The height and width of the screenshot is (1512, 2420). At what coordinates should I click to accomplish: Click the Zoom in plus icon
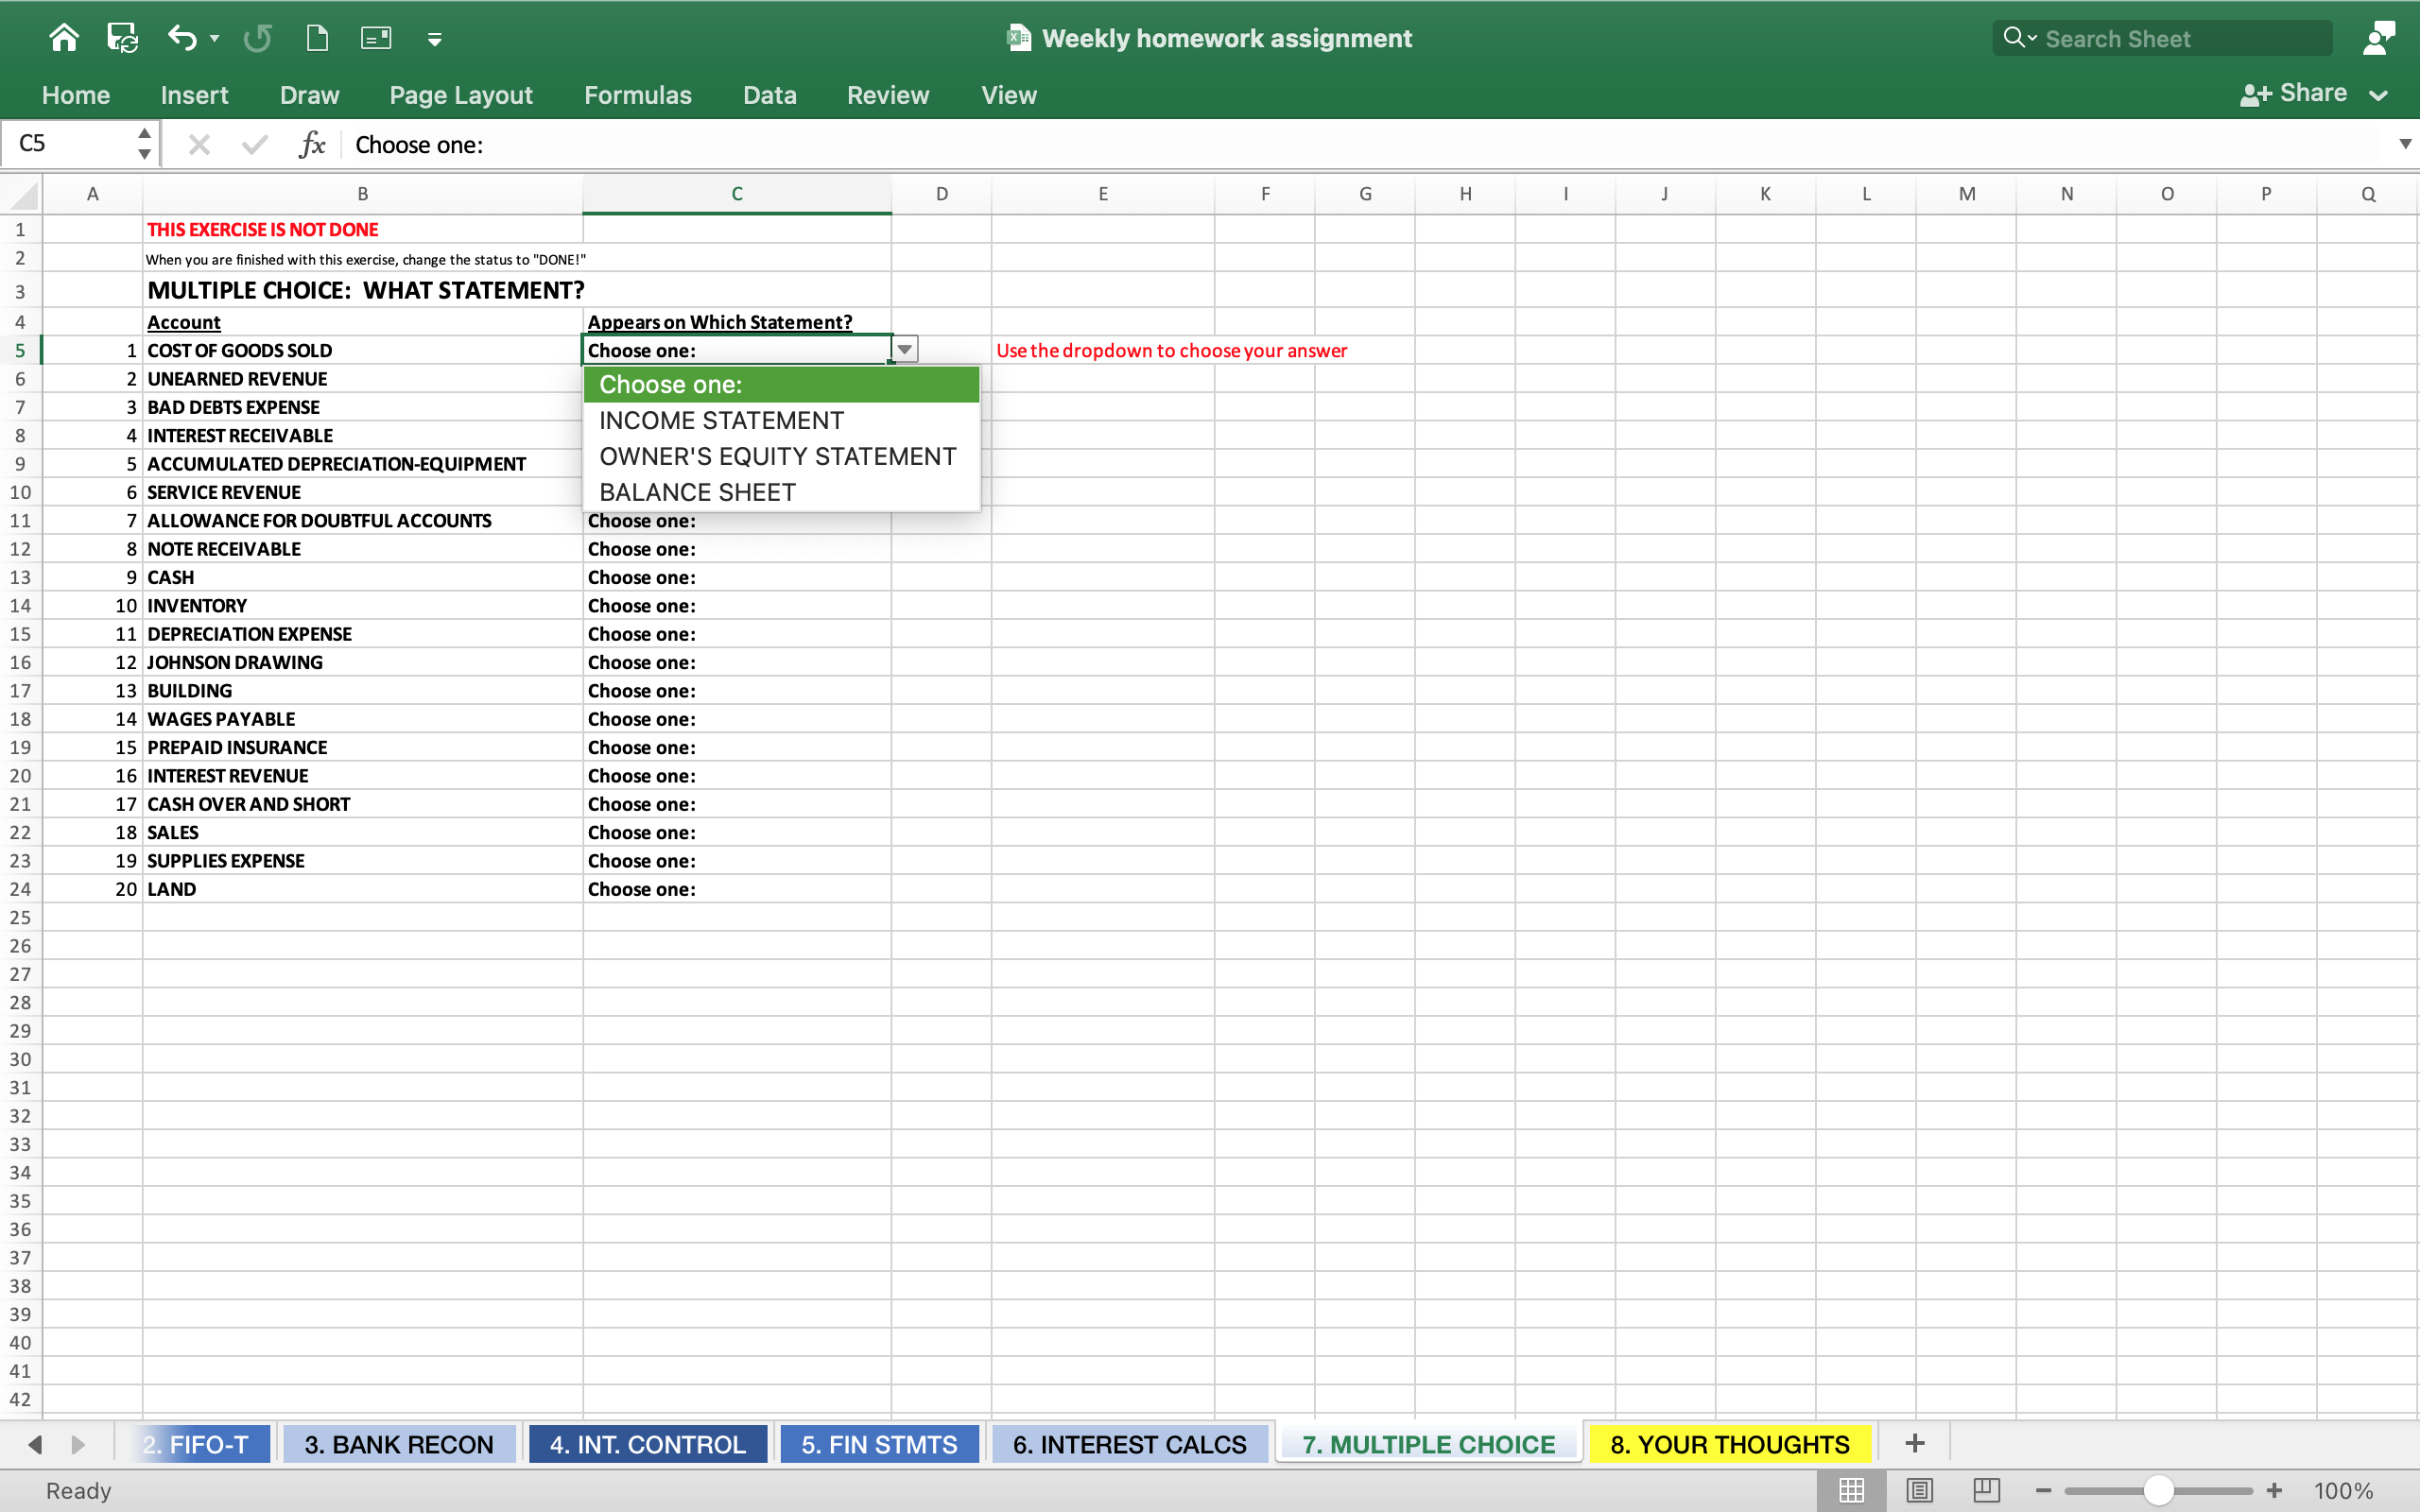(2274, 1490)
